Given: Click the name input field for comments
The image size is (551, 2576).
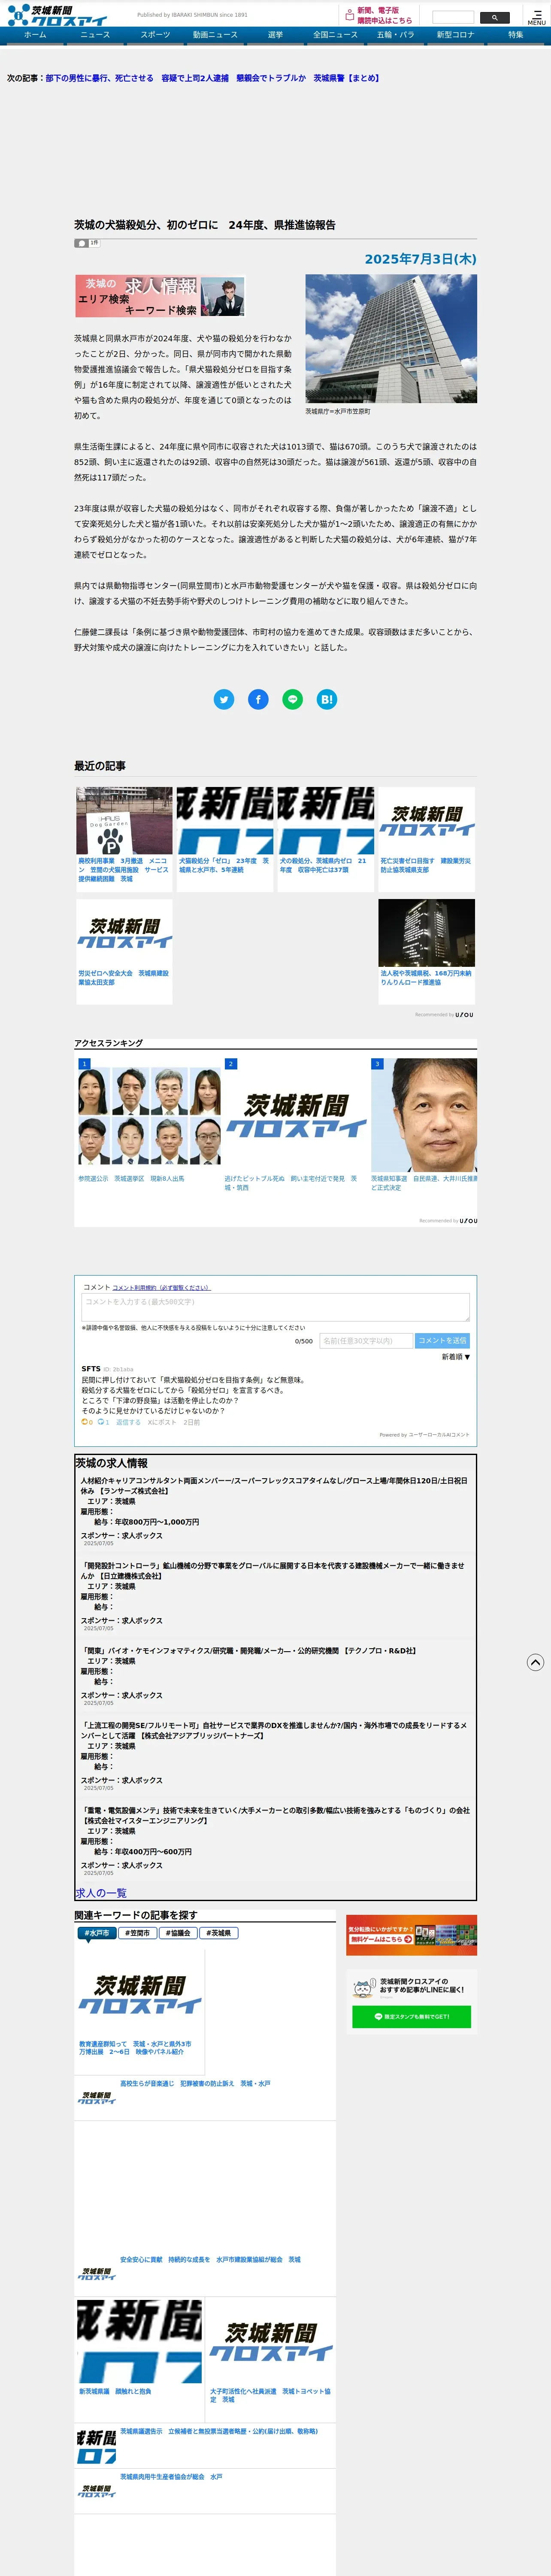Looking at the screenshot, I should click(x=365, y=1340).
